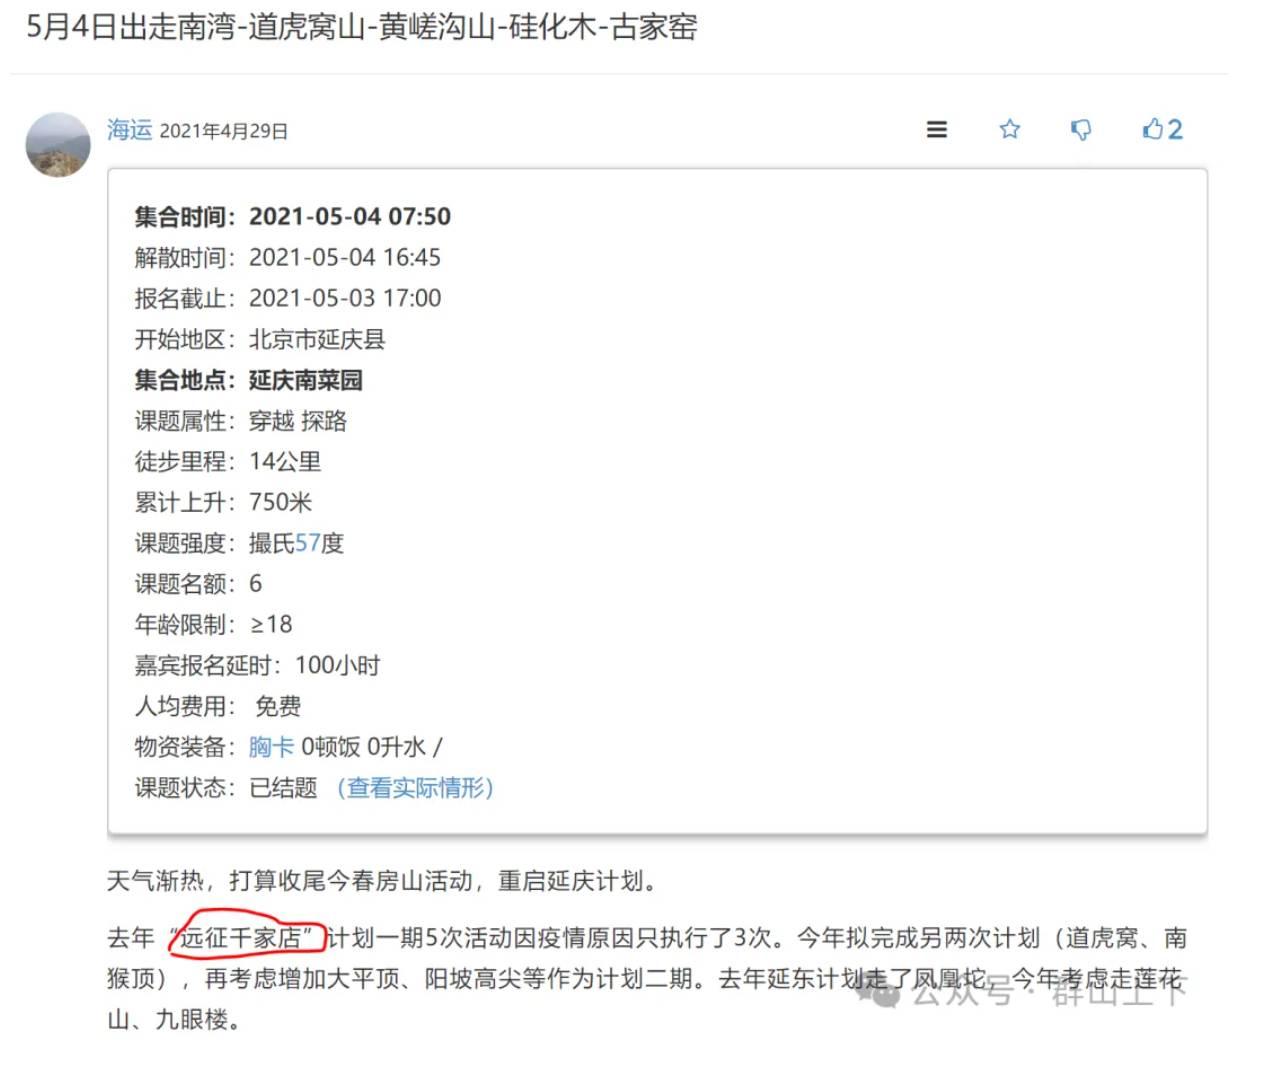The height and width of the screenshot is (1067, 1282).
Task: Click the 报名截止 2021-05-03 17:00 line
Action: (x=287, y=298)
